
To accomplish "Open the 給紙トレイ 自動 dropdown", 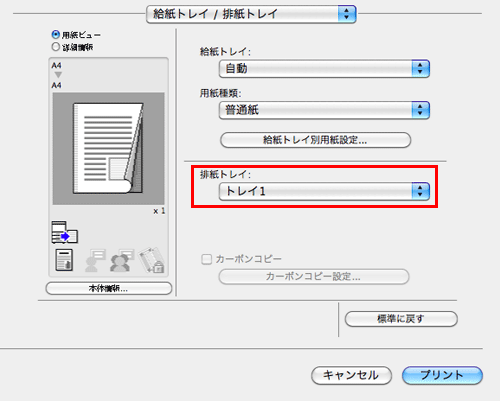I will [x=324, y=69].
